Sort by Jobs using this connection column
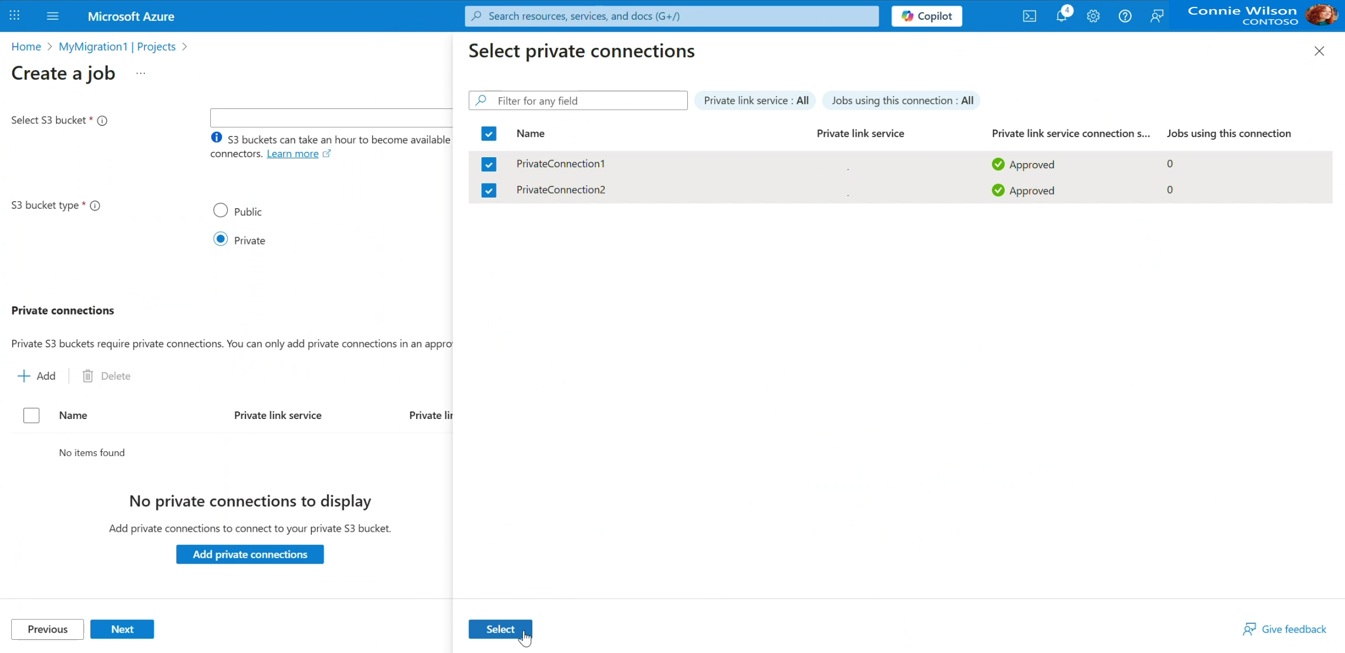 click(1229, 134)
